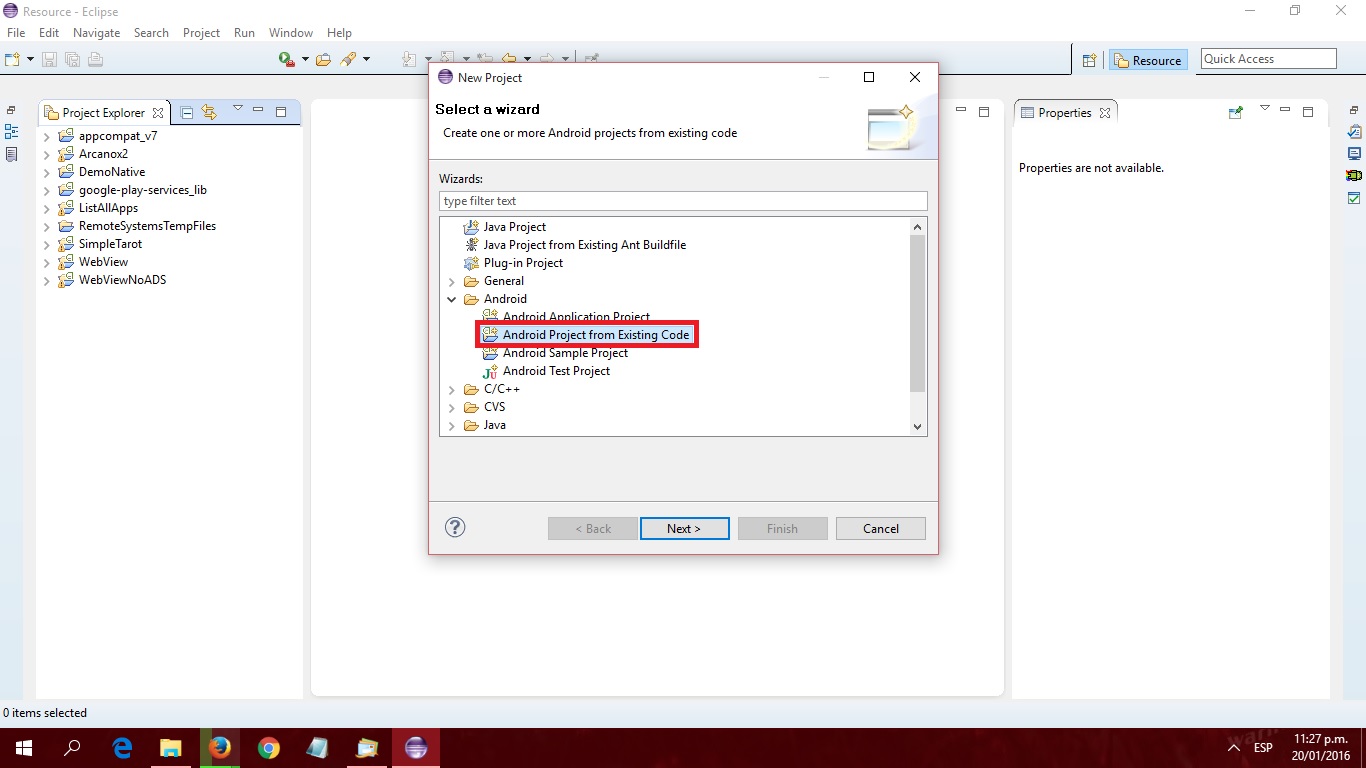
Task: Click the Open Perspective icon
Action: point(1090,60)
